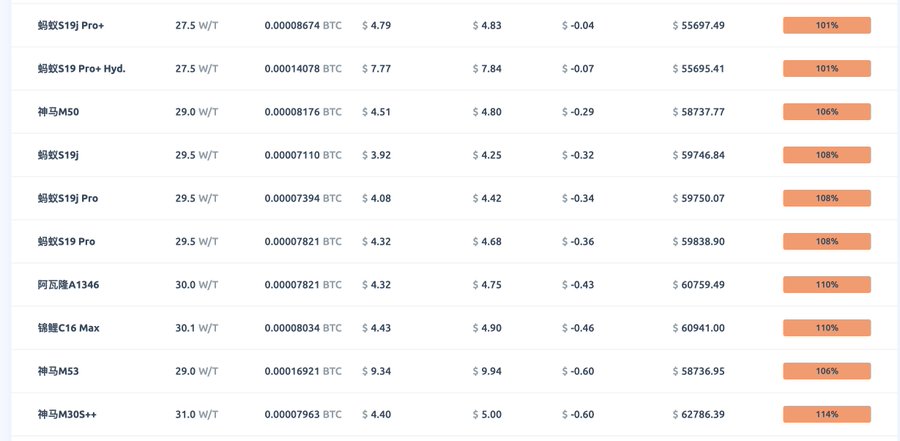Screen dimensions: 900x441
Task: Click the 神马M30S++ miner name
Action: [68, 414]
